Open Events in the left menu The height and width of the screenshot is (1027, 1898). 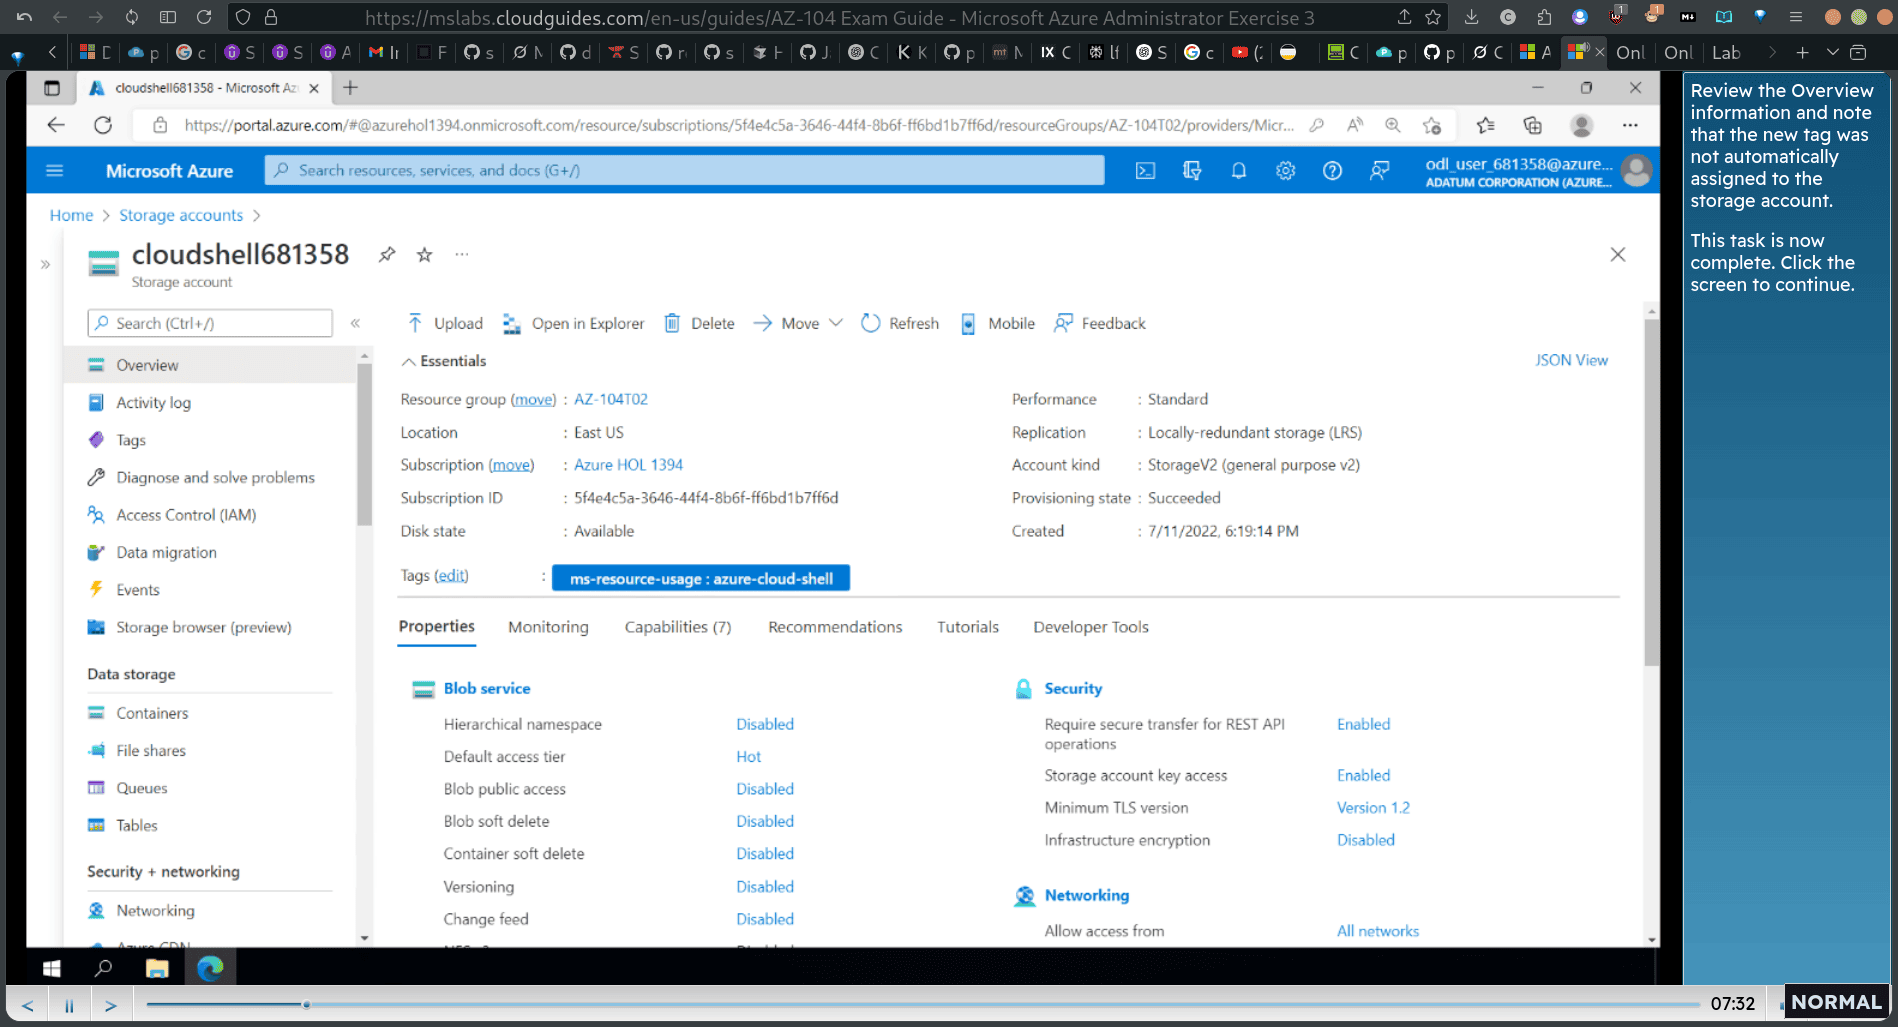point(210,590)
